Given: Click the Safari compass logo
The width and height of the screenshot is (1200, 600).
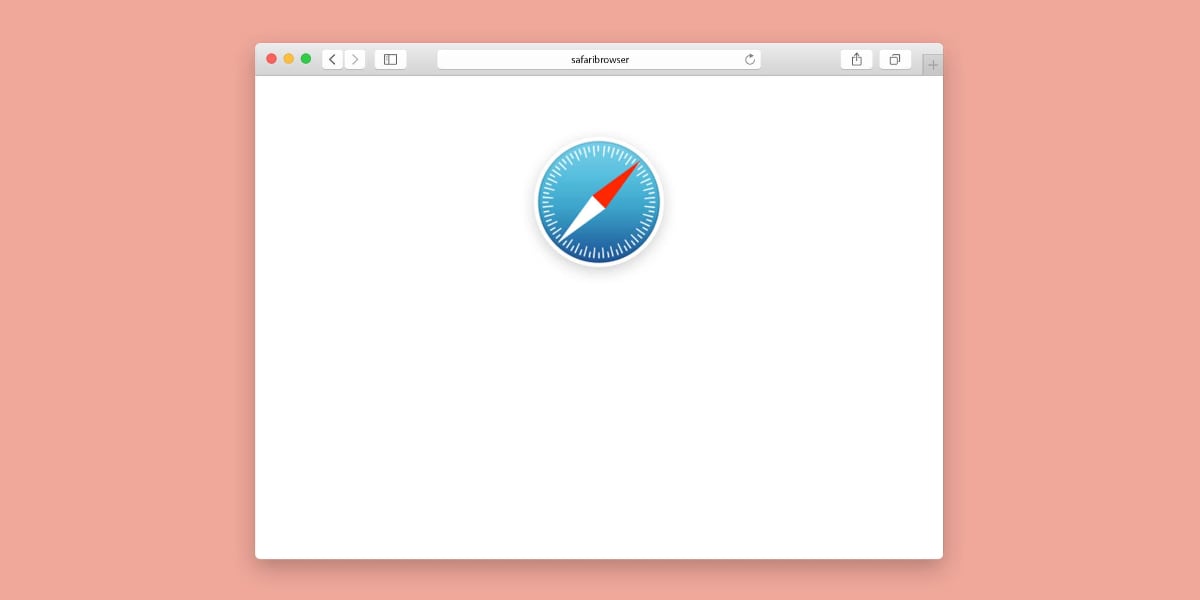Looking at the screenshot, I should click(599, 203).
